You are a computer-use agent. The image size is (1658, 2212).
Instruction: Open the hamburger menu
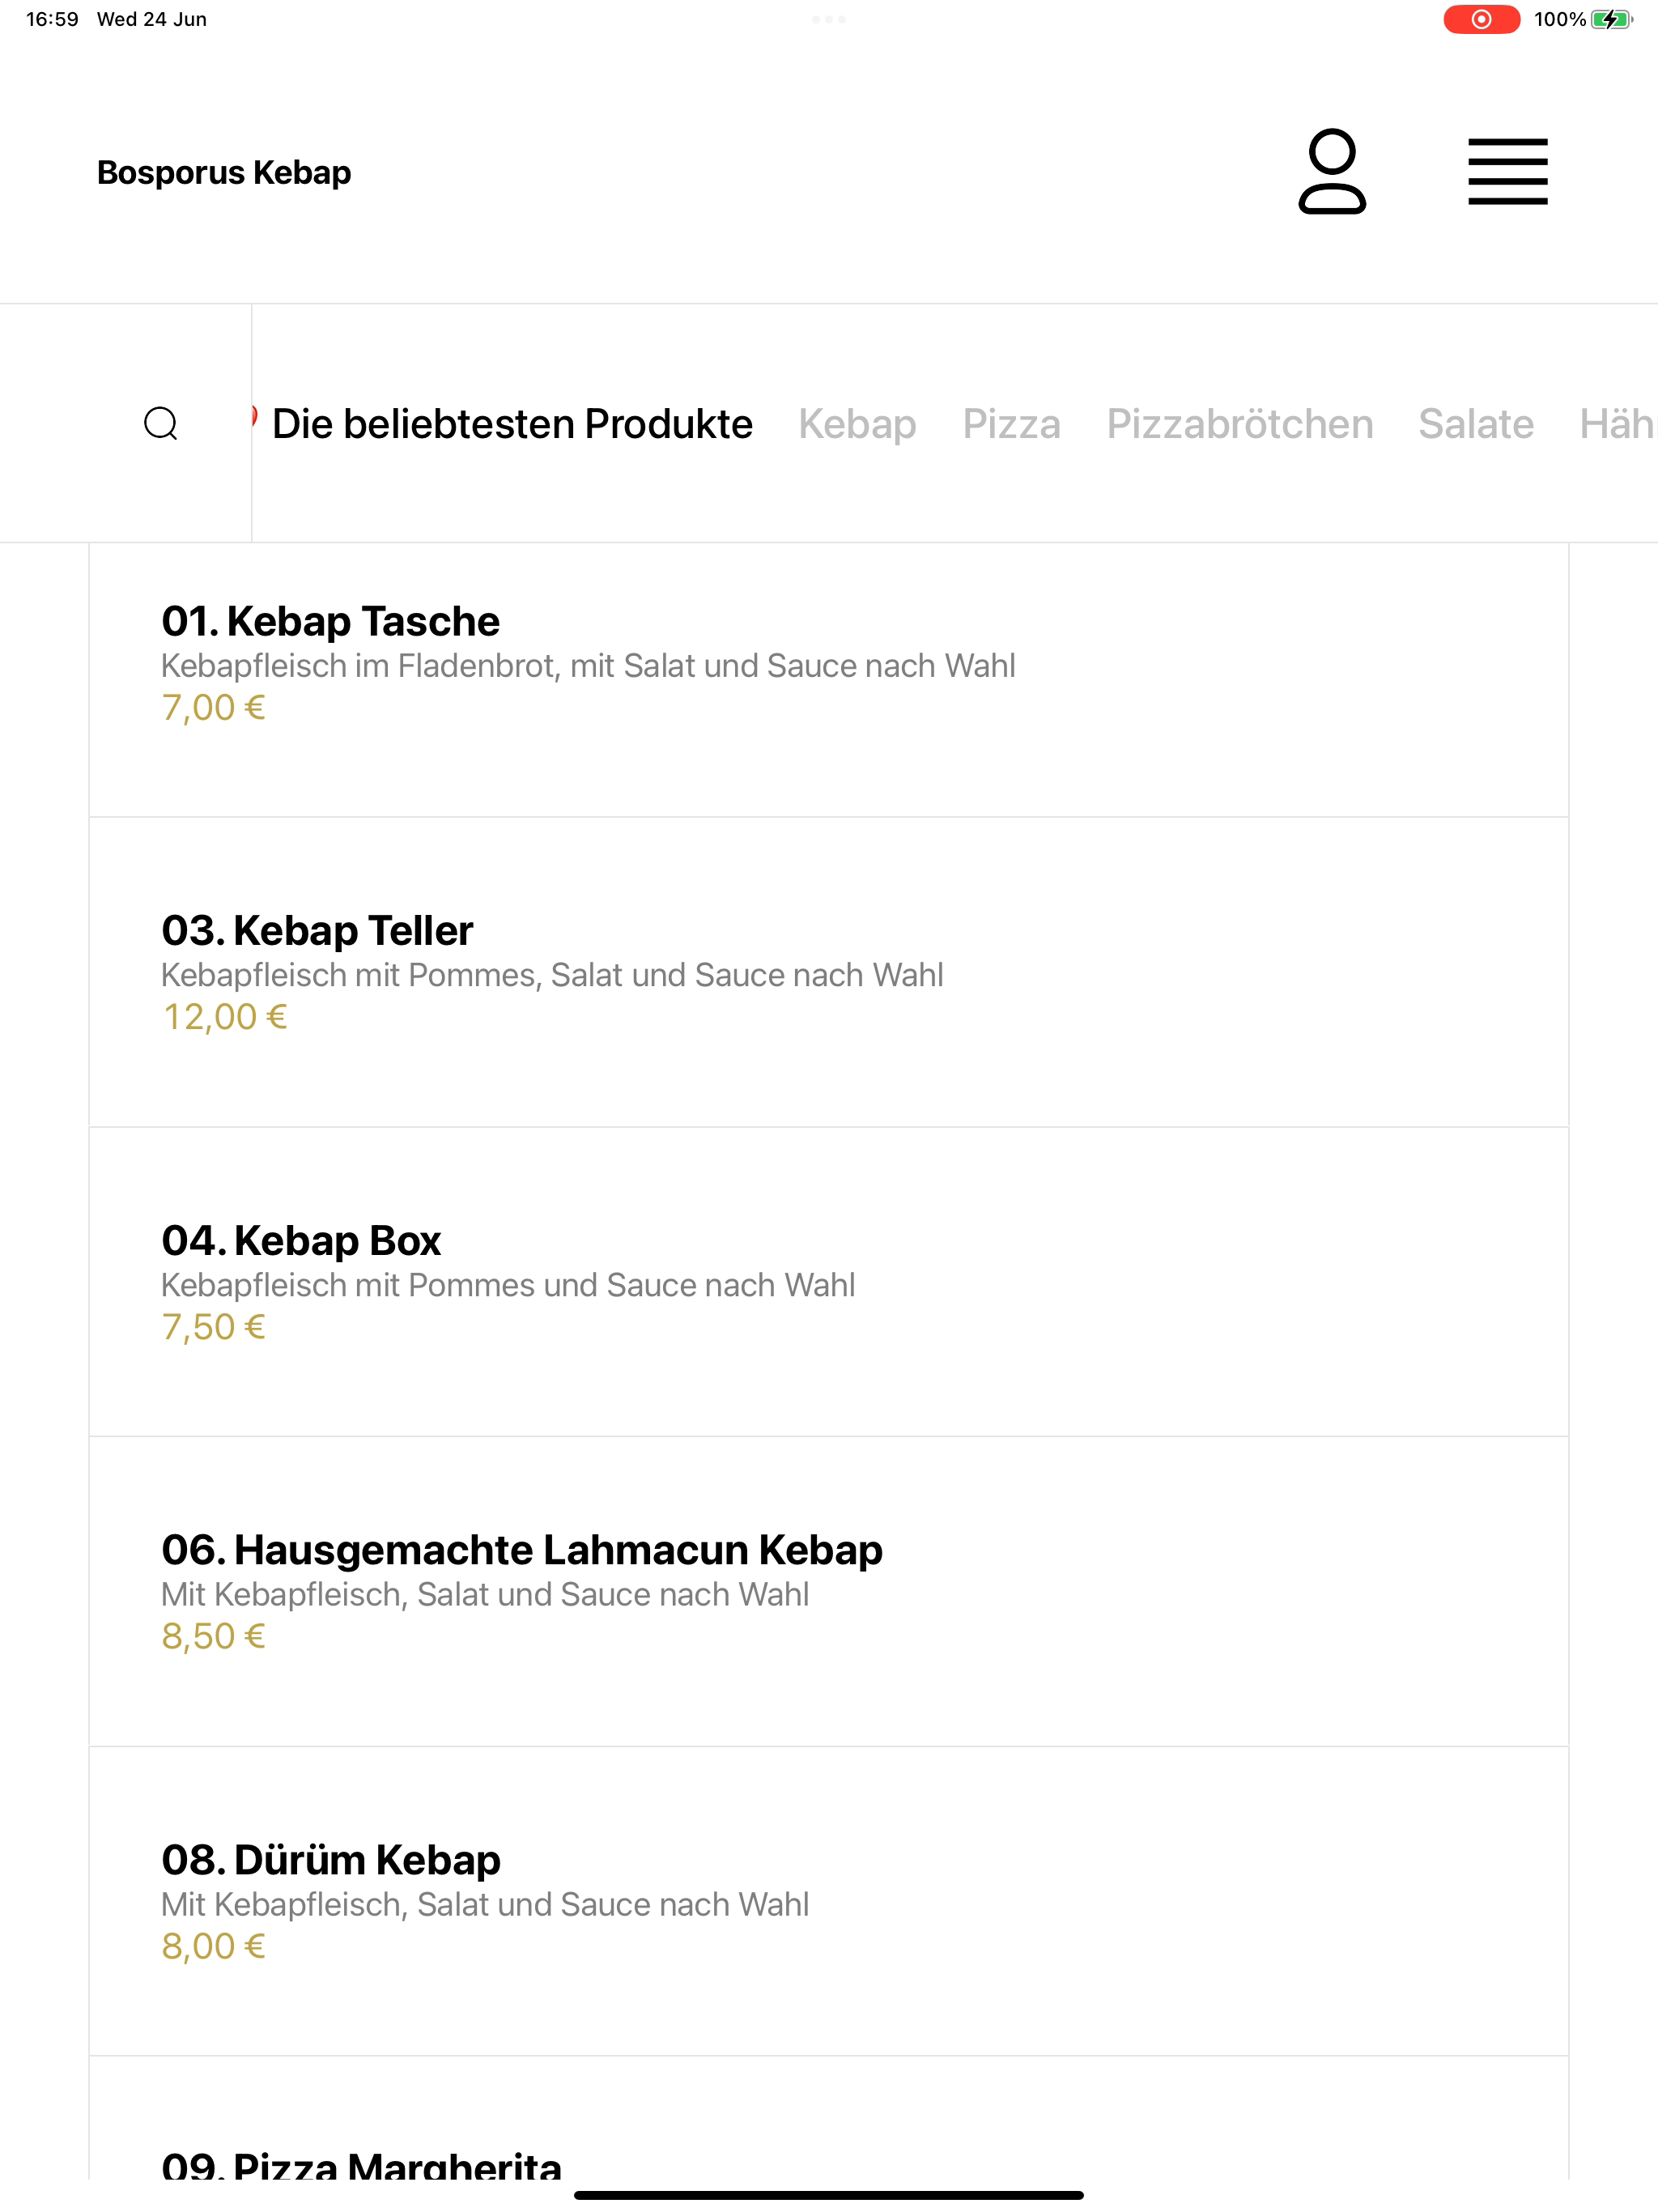coord(1507,172)
